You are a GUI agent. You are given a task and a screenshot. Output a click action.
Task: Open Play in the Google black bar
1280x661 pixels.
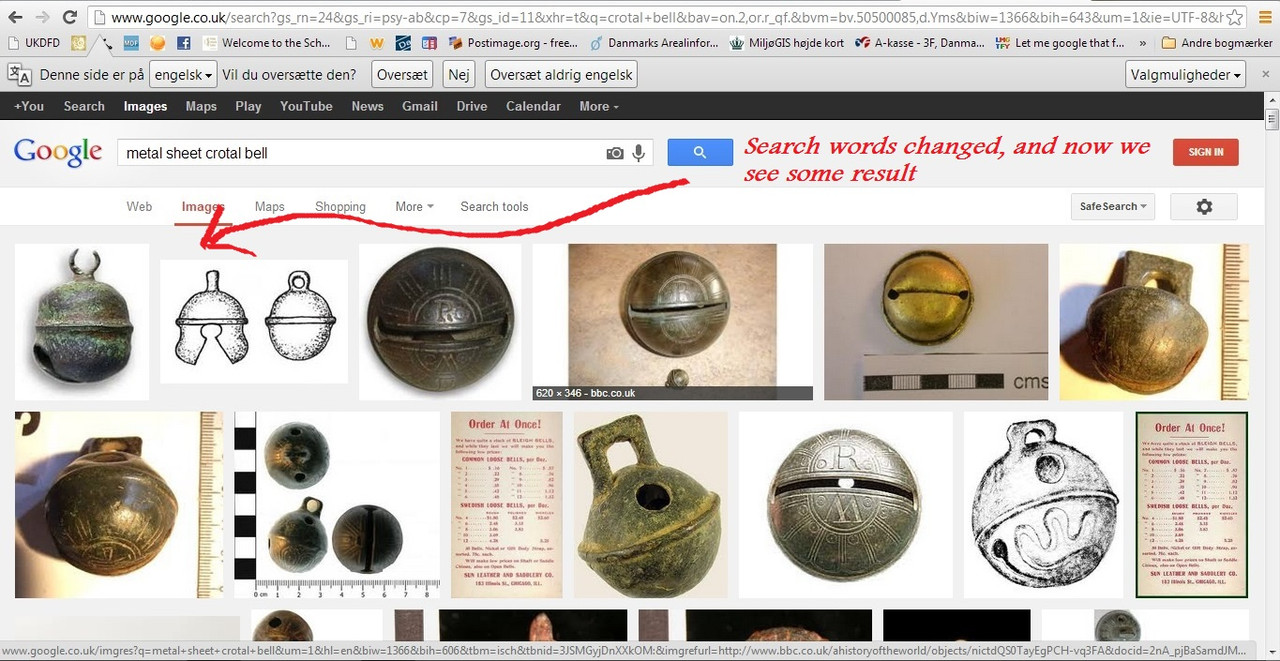click(x=248, y=106)
